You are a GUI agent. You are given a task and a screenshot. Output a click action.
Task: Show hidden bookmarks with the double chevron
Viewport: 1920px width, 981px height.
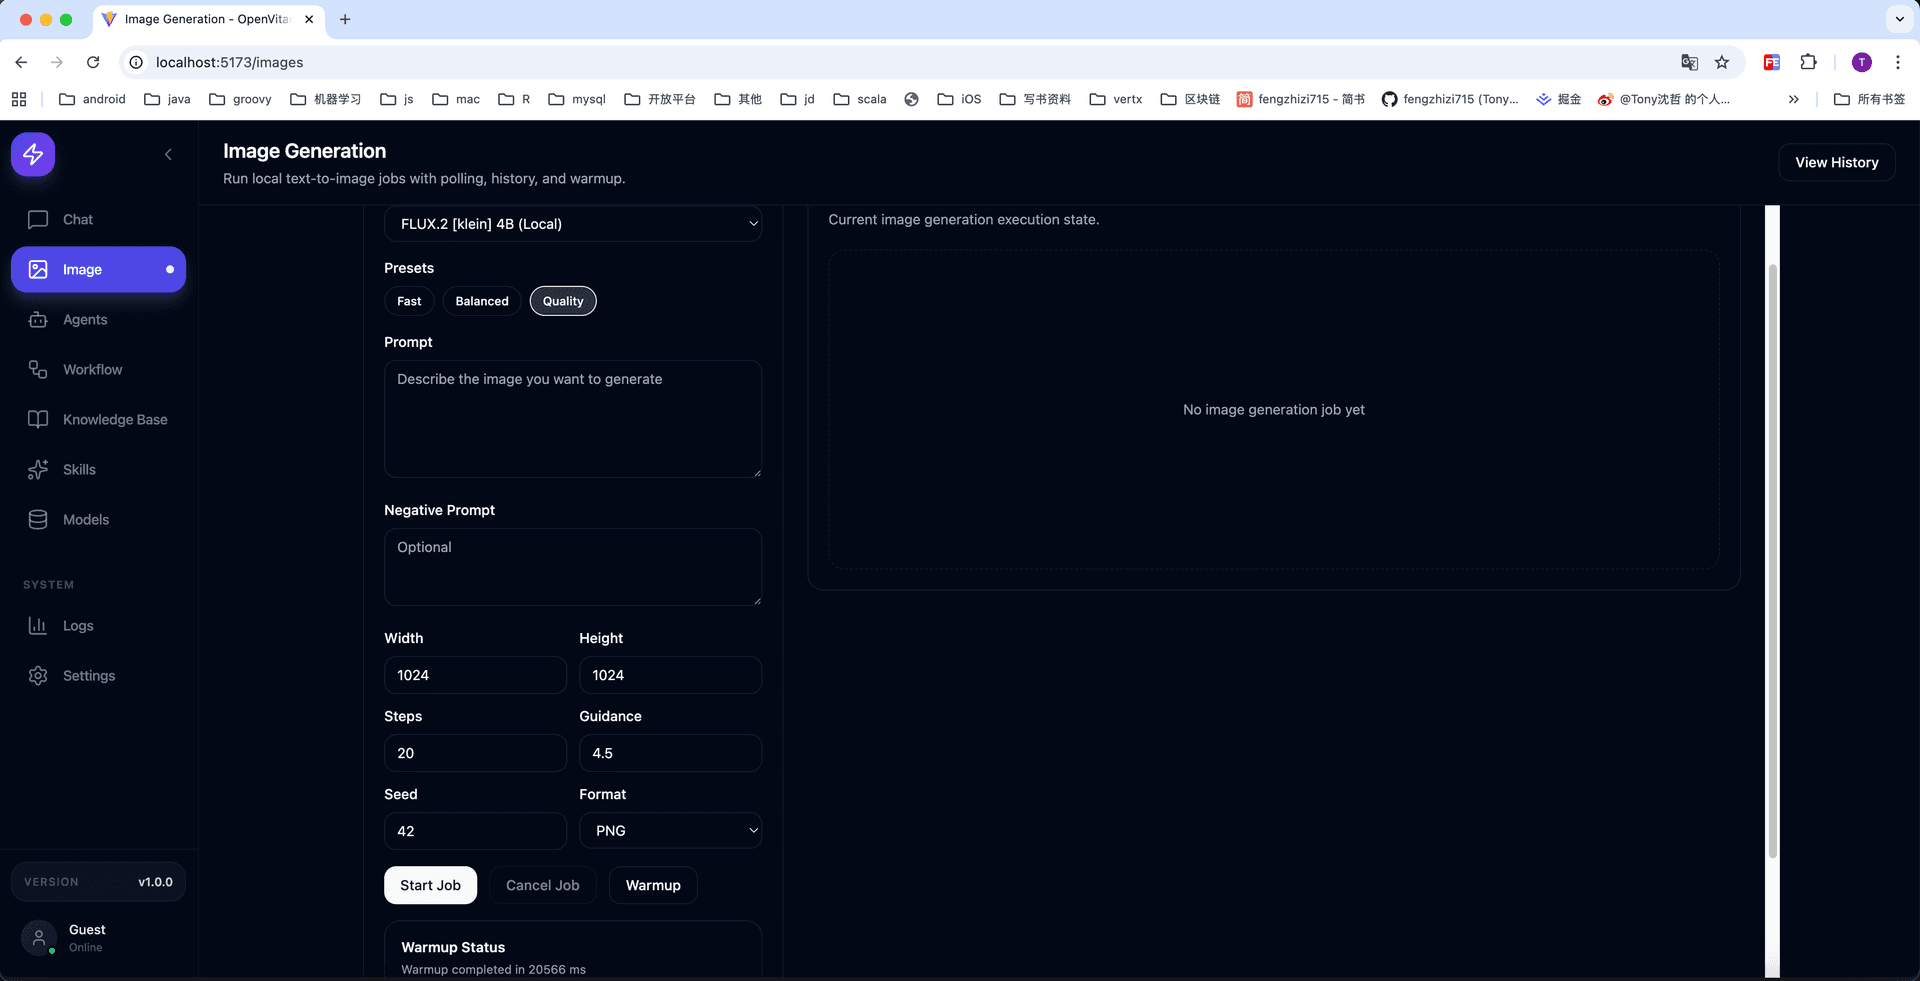click(x=1794, y=99)
